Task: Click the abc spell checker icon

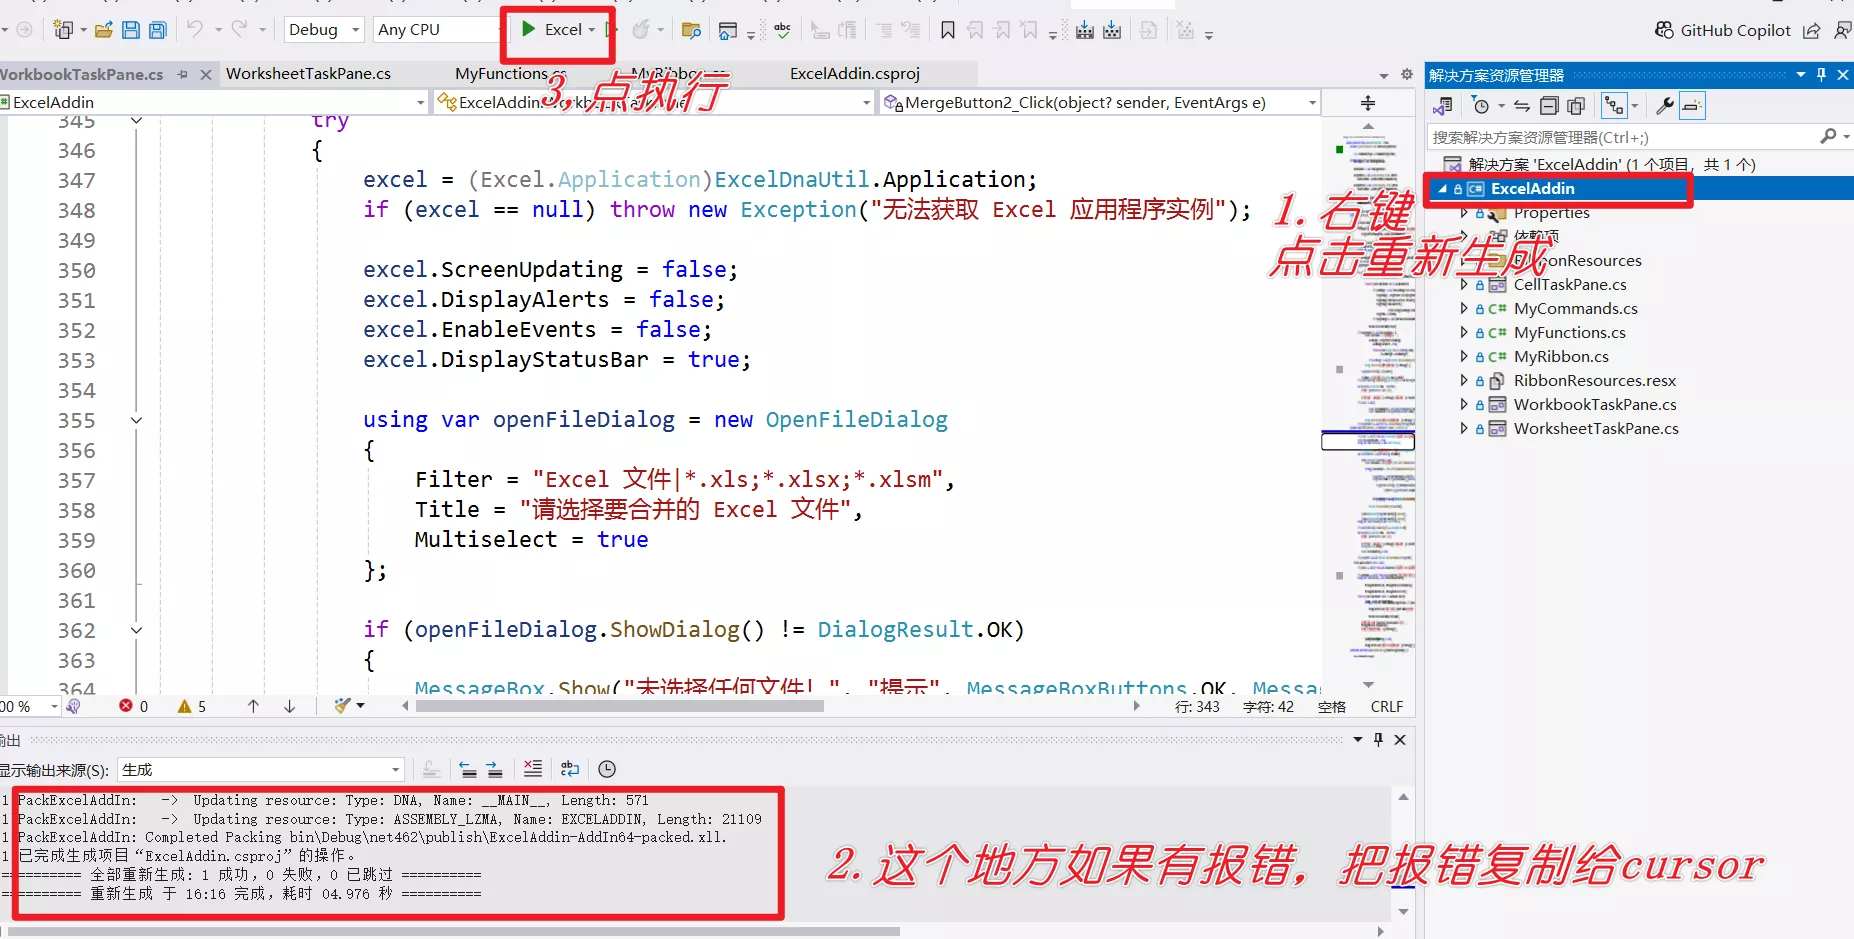Action: click(x=783, y=31)
